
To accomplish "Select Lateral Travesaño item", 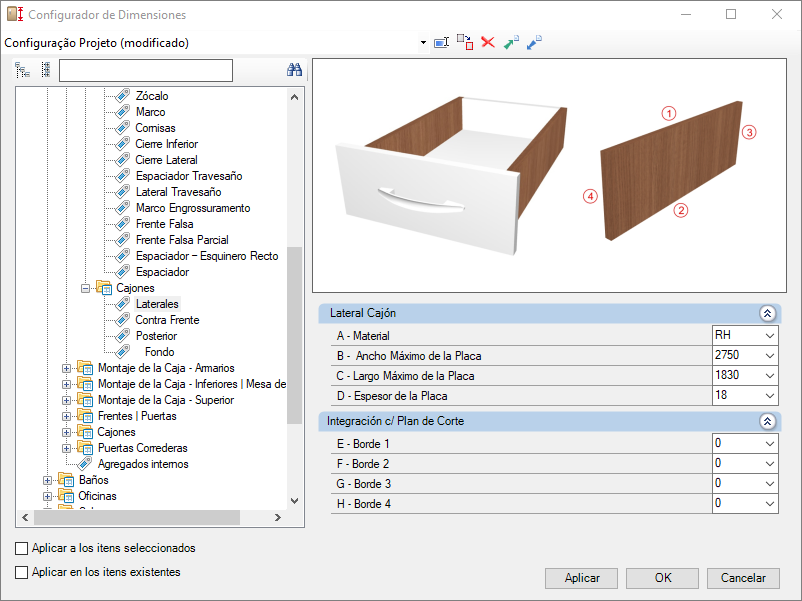I will click(179, 192).
